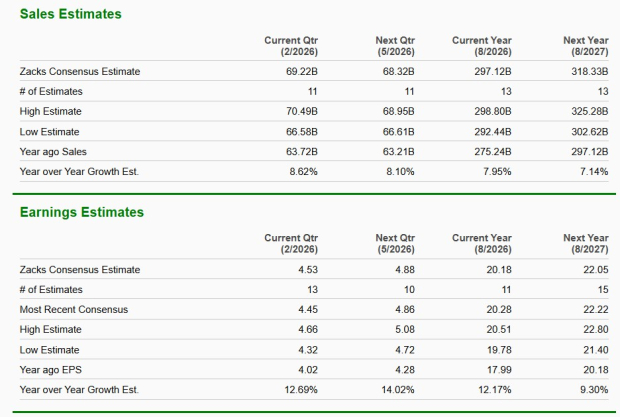Click the Earnings Current Year (8/2026) column header
Screen dimensions: 620x417
483,243
